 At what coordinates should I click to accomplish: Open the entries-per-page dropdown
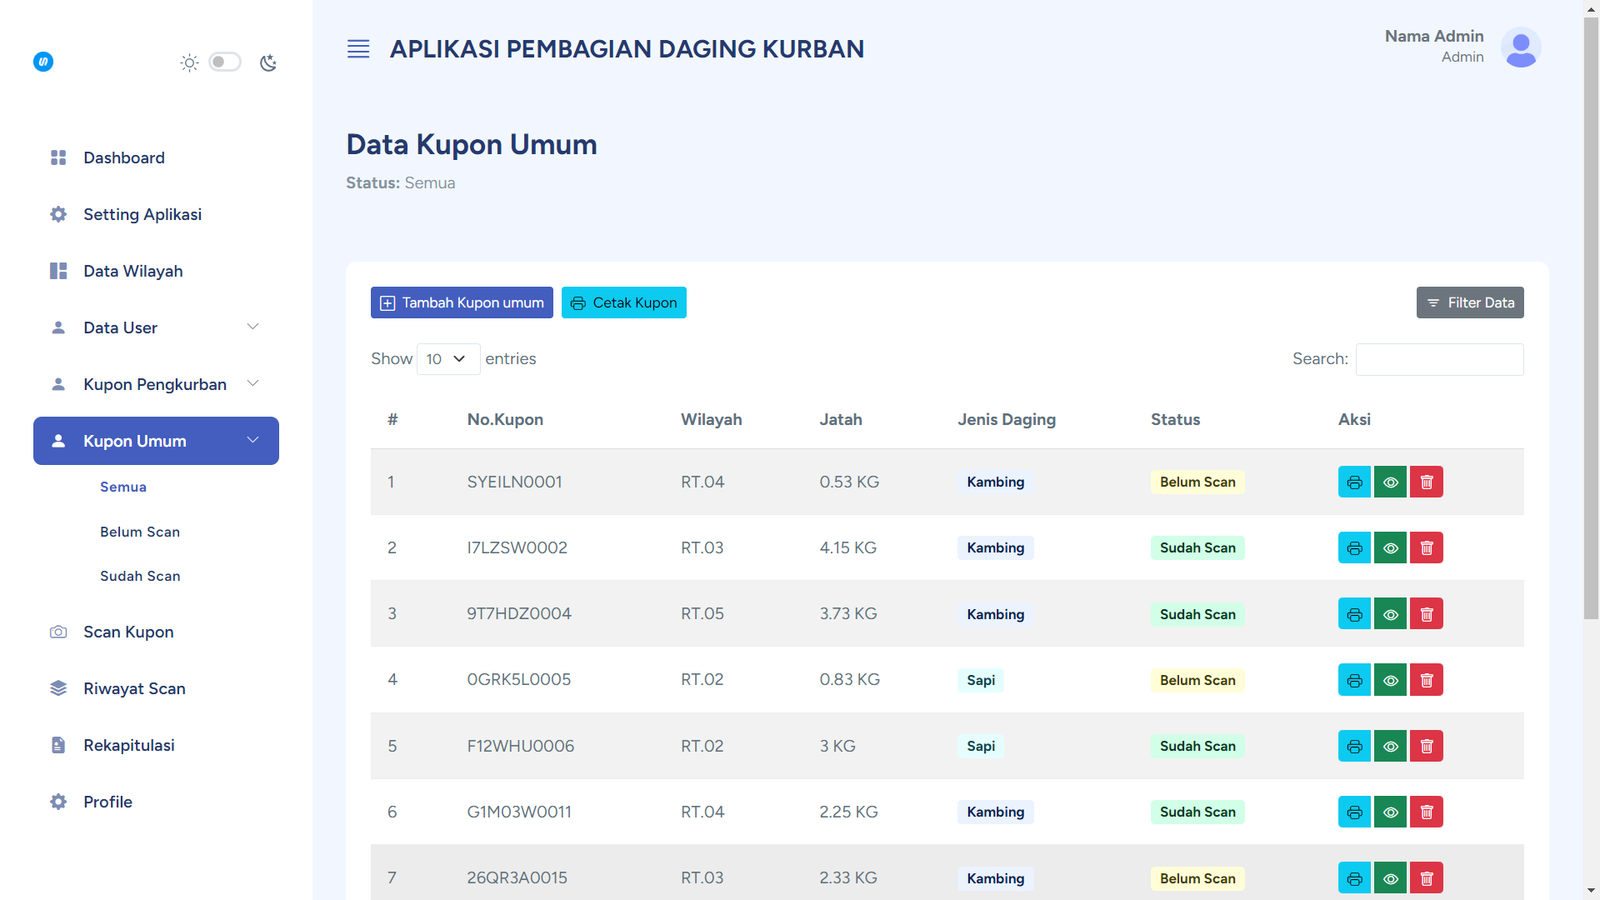coord(447,359)
